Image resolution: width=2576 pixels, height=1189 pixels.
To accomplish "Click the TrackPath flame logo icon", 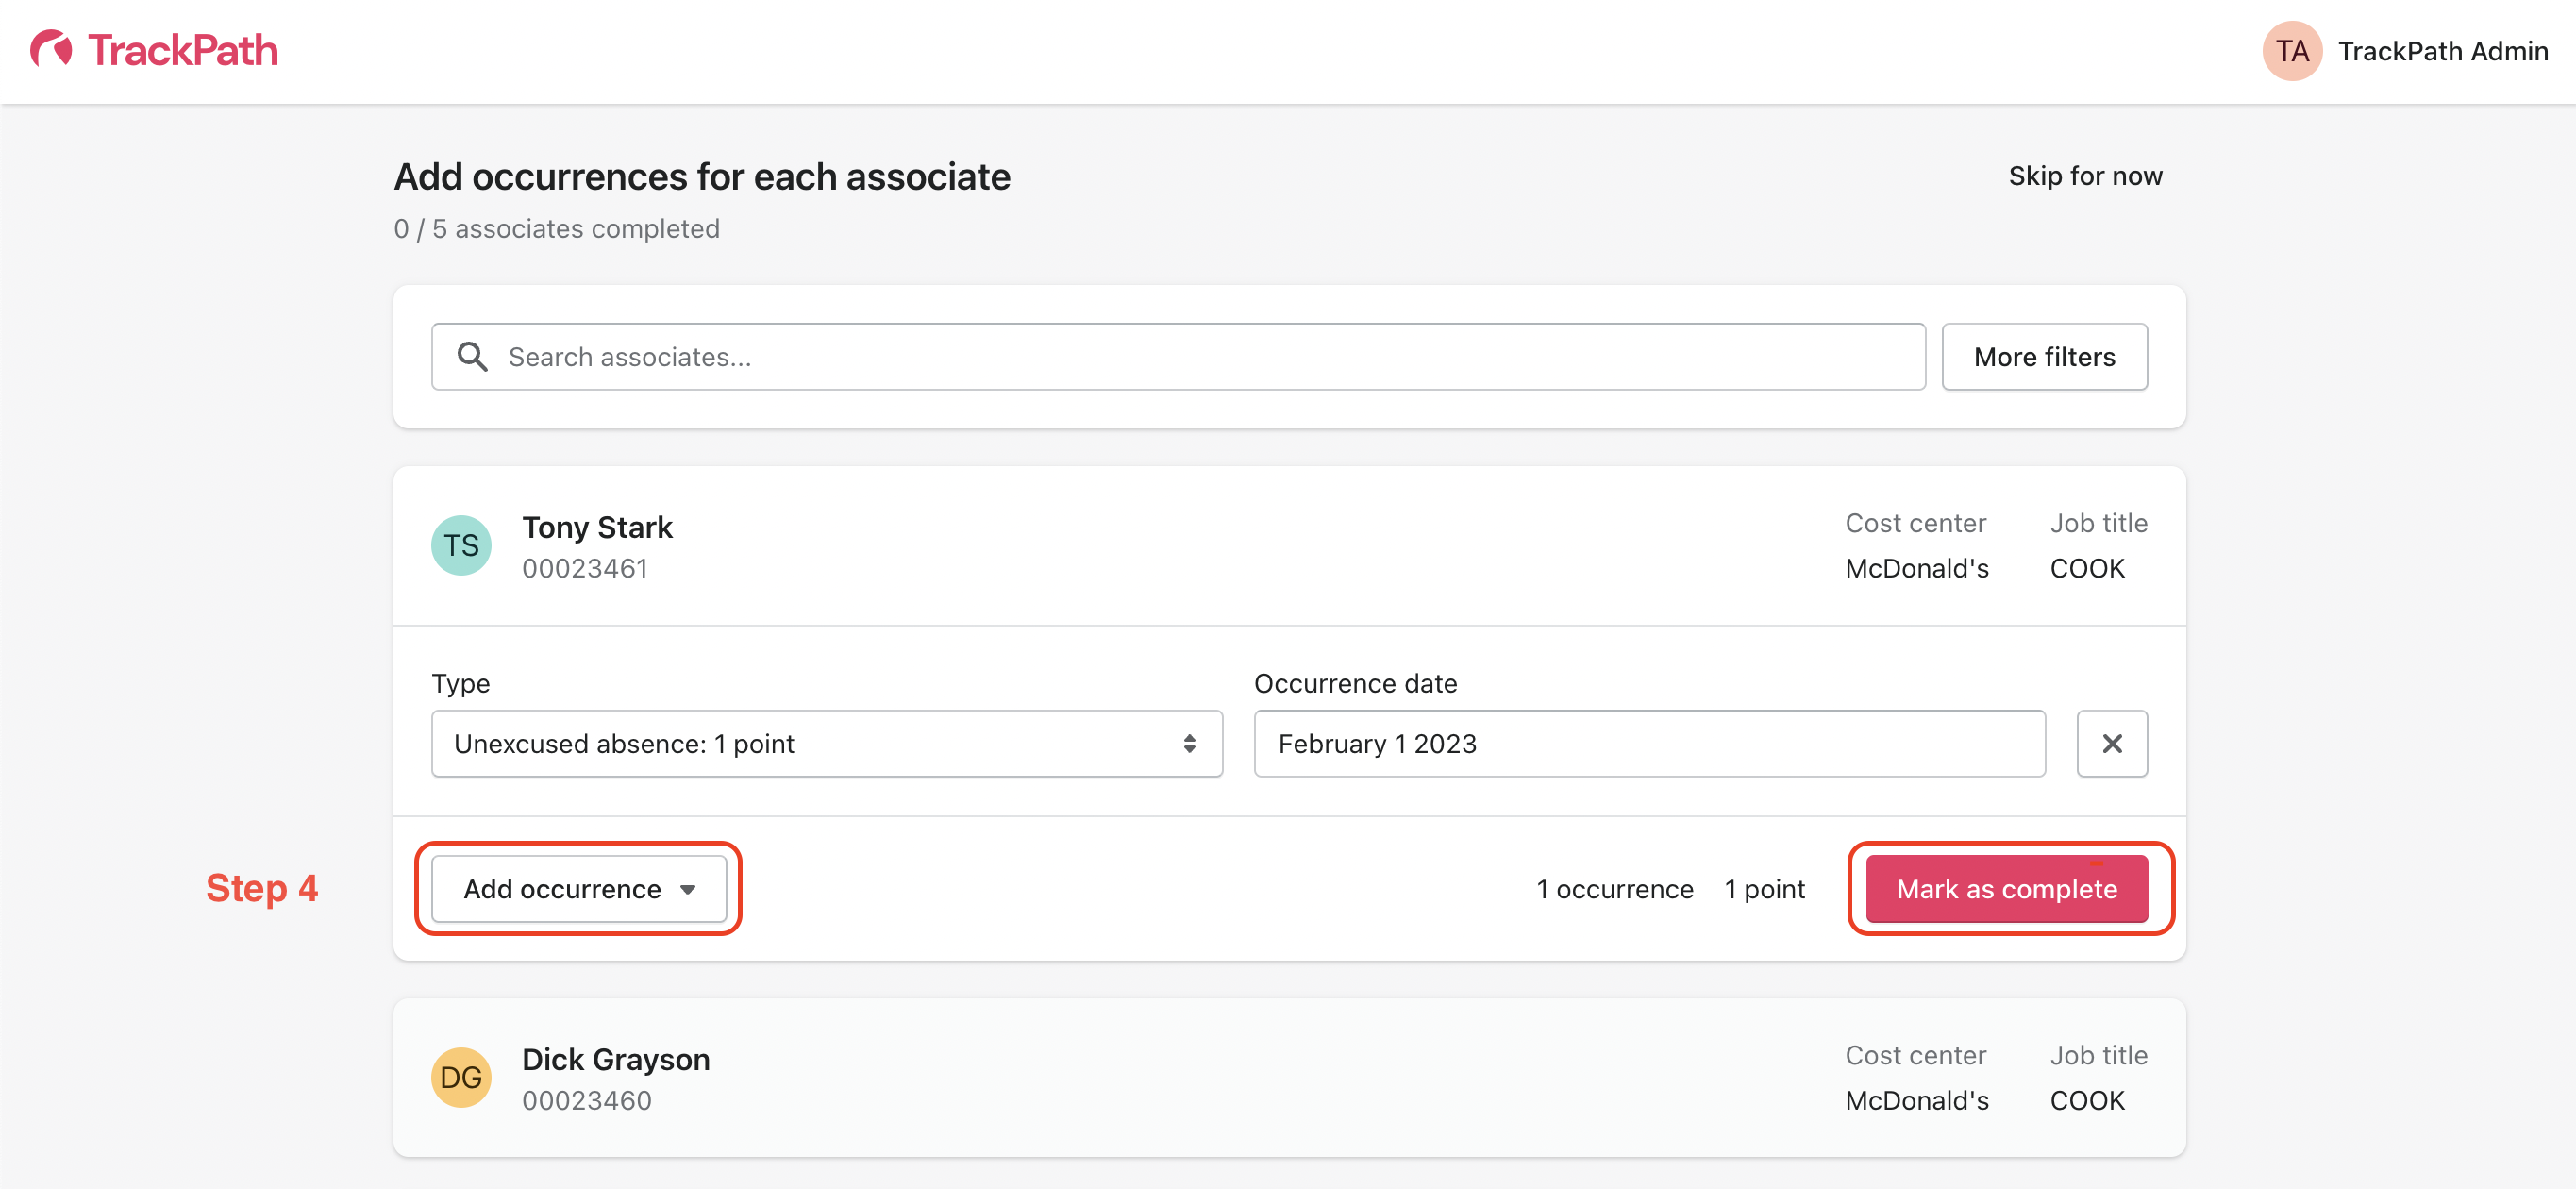I will [x=51, y=49].
